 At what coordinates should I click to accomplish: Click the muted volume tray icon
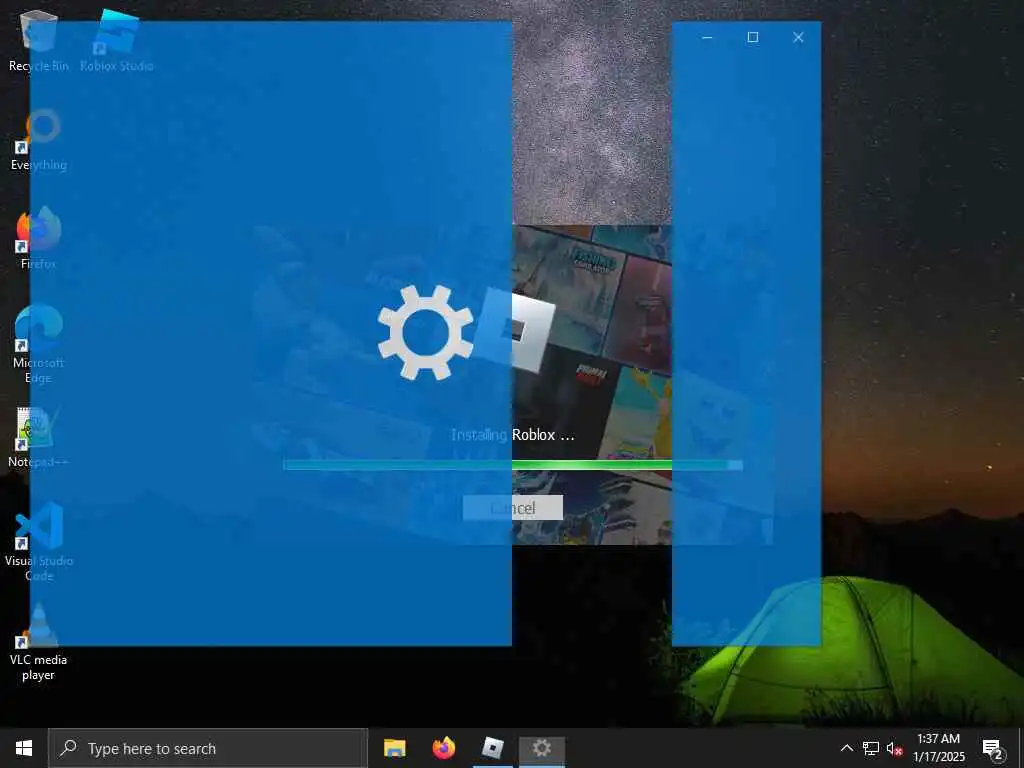pos(894,748)
